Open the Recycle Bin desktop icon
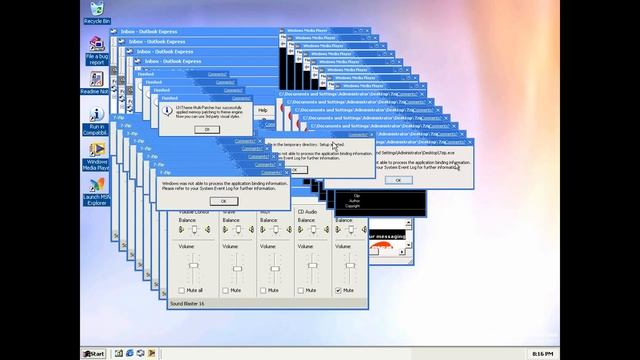 coord(97,13)
